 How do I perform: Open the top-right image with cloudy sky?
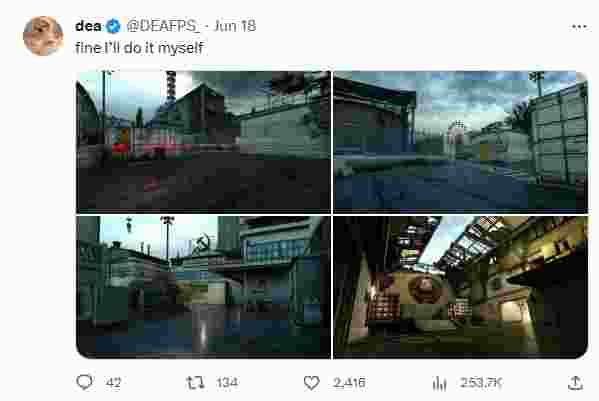click(x=460, y=142)
